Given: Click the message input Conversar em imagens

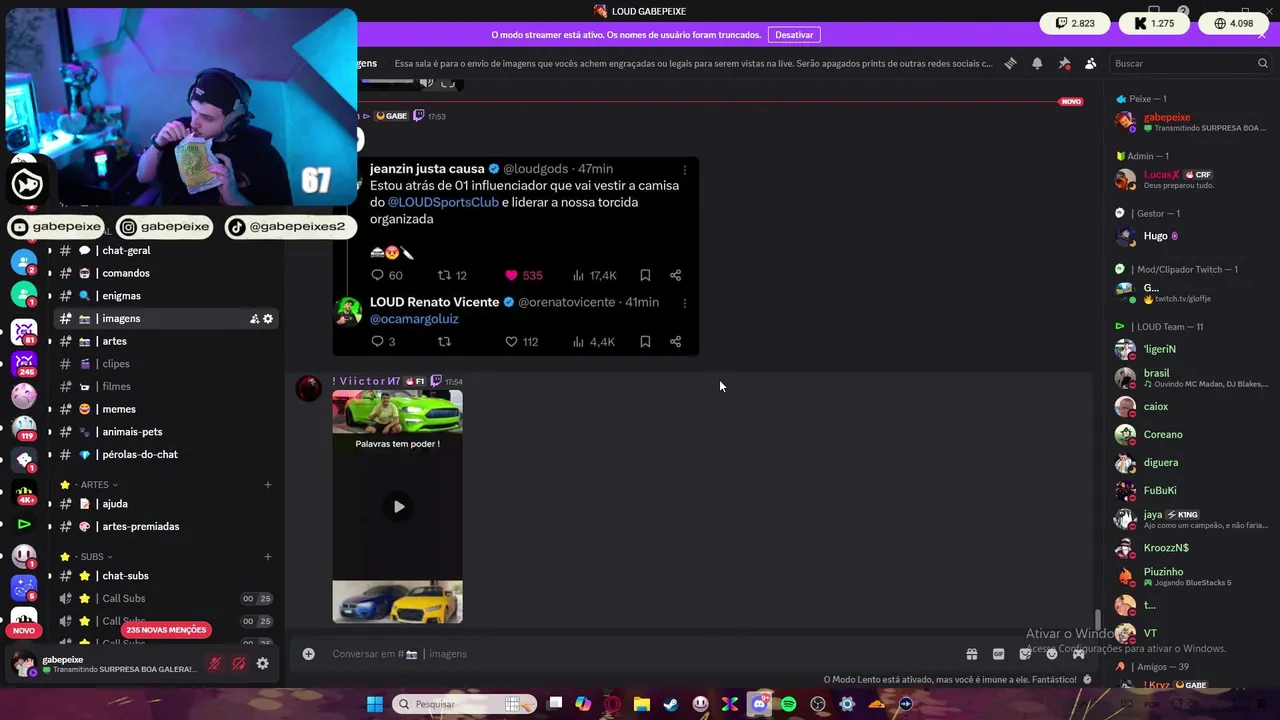Looking at the screenshot, I should coord(640,654).
